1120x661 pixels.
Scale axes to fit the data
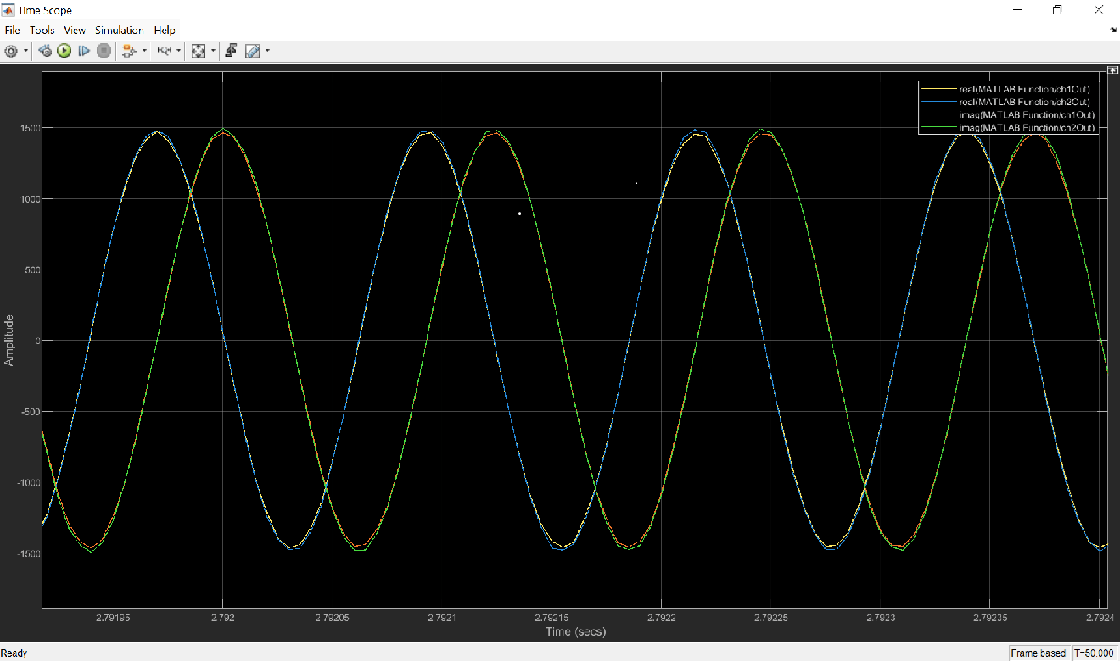(197, 51)
